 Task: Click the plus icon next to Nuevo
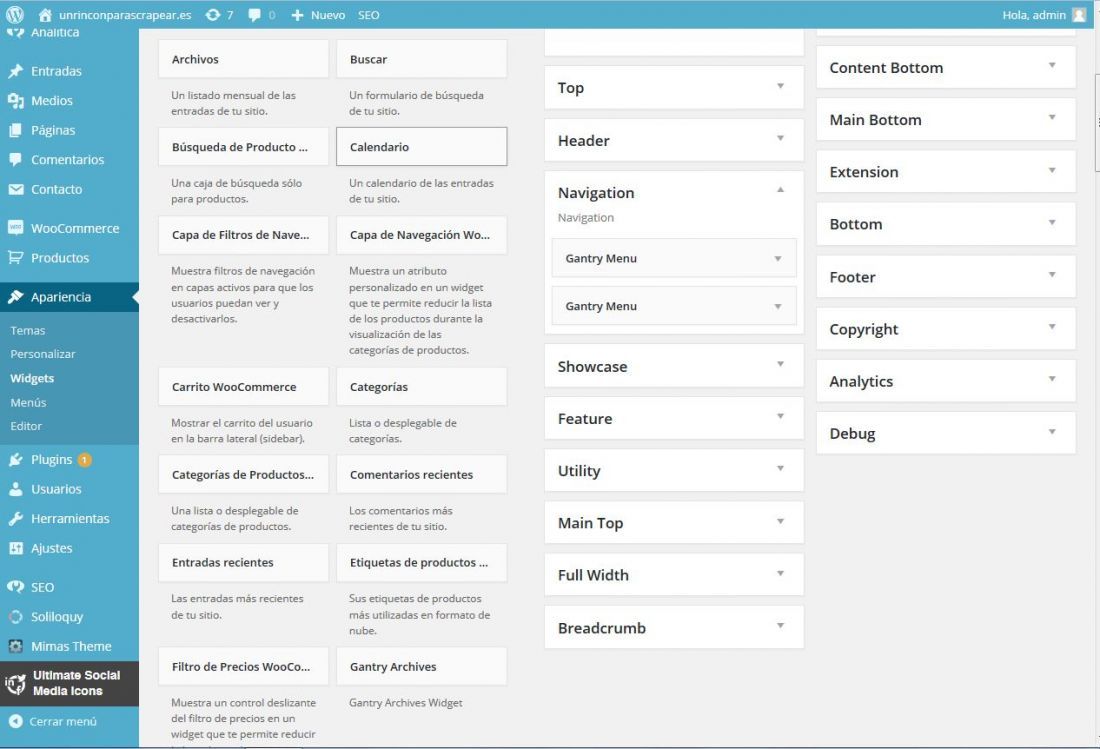297,15
